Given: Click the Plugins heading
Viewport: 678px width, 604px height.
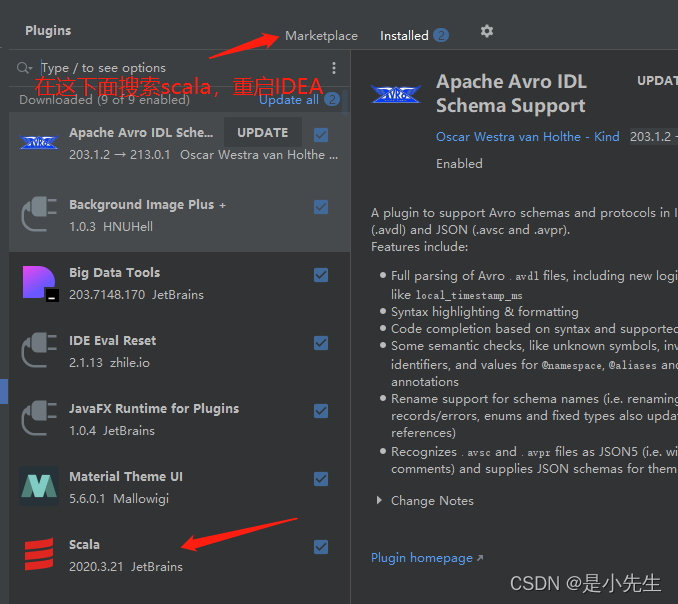Looking at the screenshot, I should tap(48, 30).
